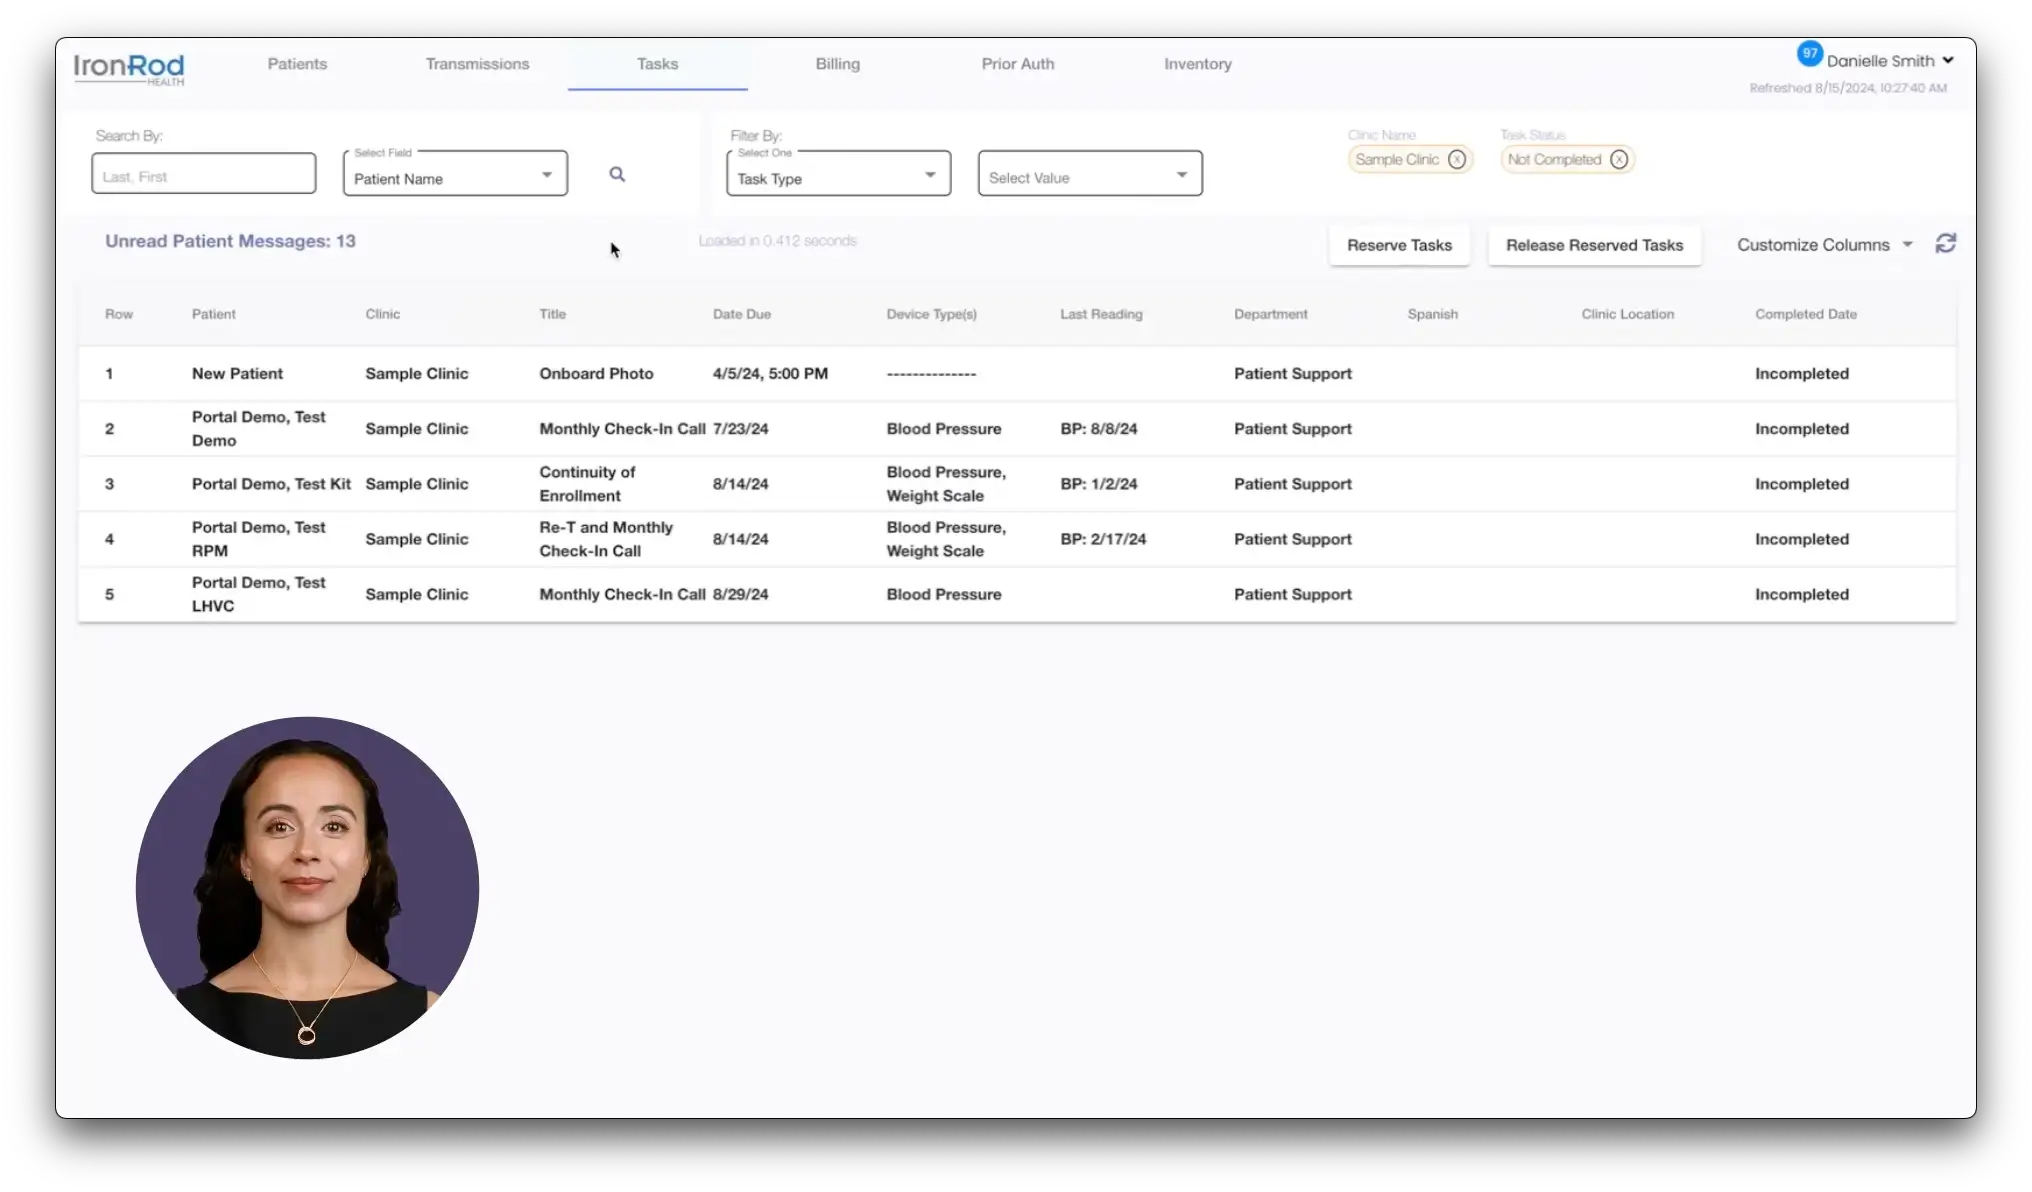Click the Reserve Tasks button
The height and width of the screenshot is (1192, 2032).
click(x=1399, y=245)
